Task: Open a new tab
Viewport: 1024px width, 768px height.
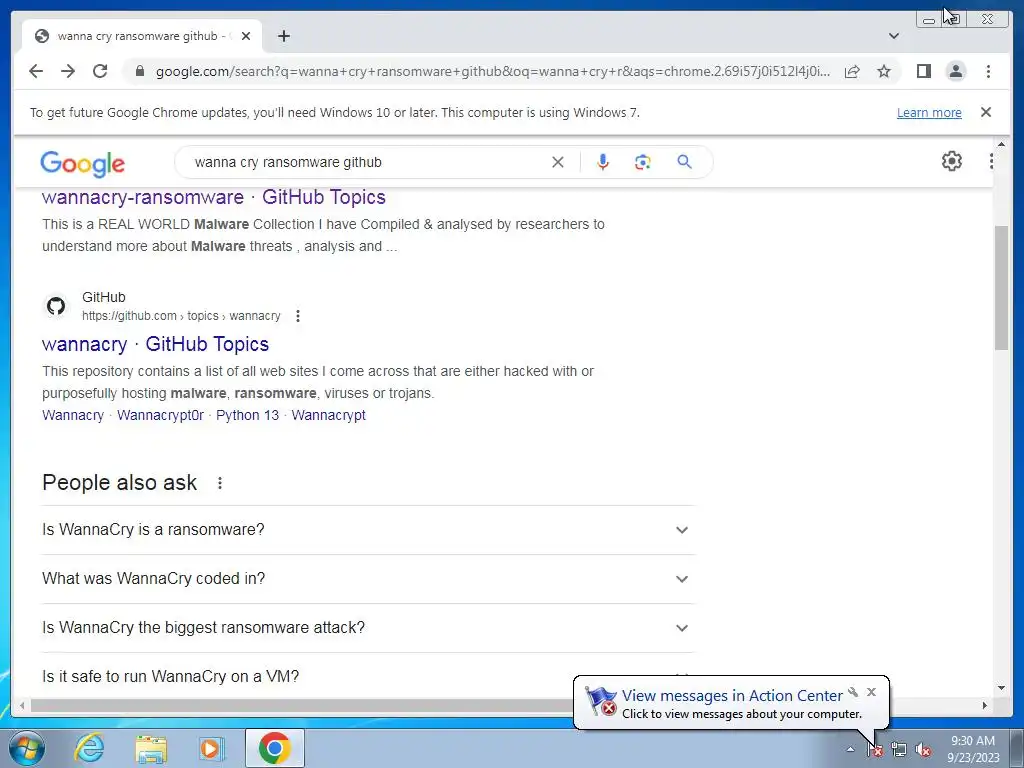Action: pos(283,36)
